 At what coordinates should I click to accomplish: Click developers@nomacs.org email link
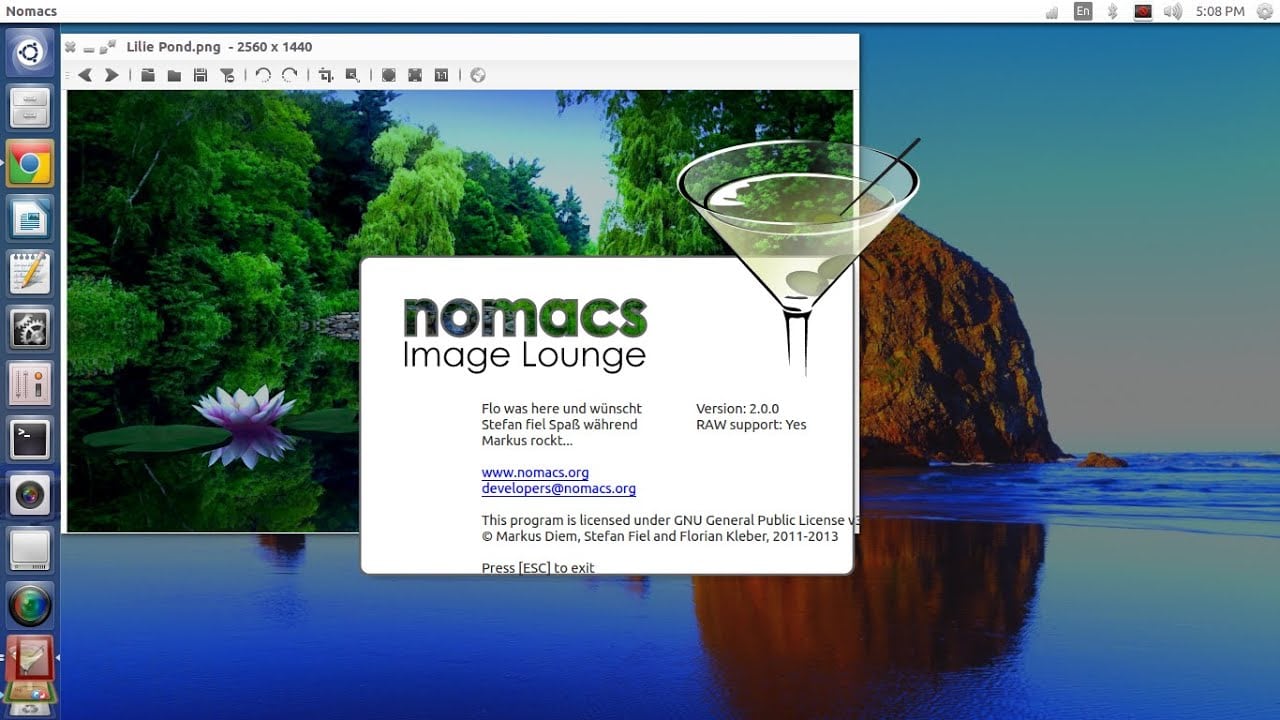pos(559,488)
